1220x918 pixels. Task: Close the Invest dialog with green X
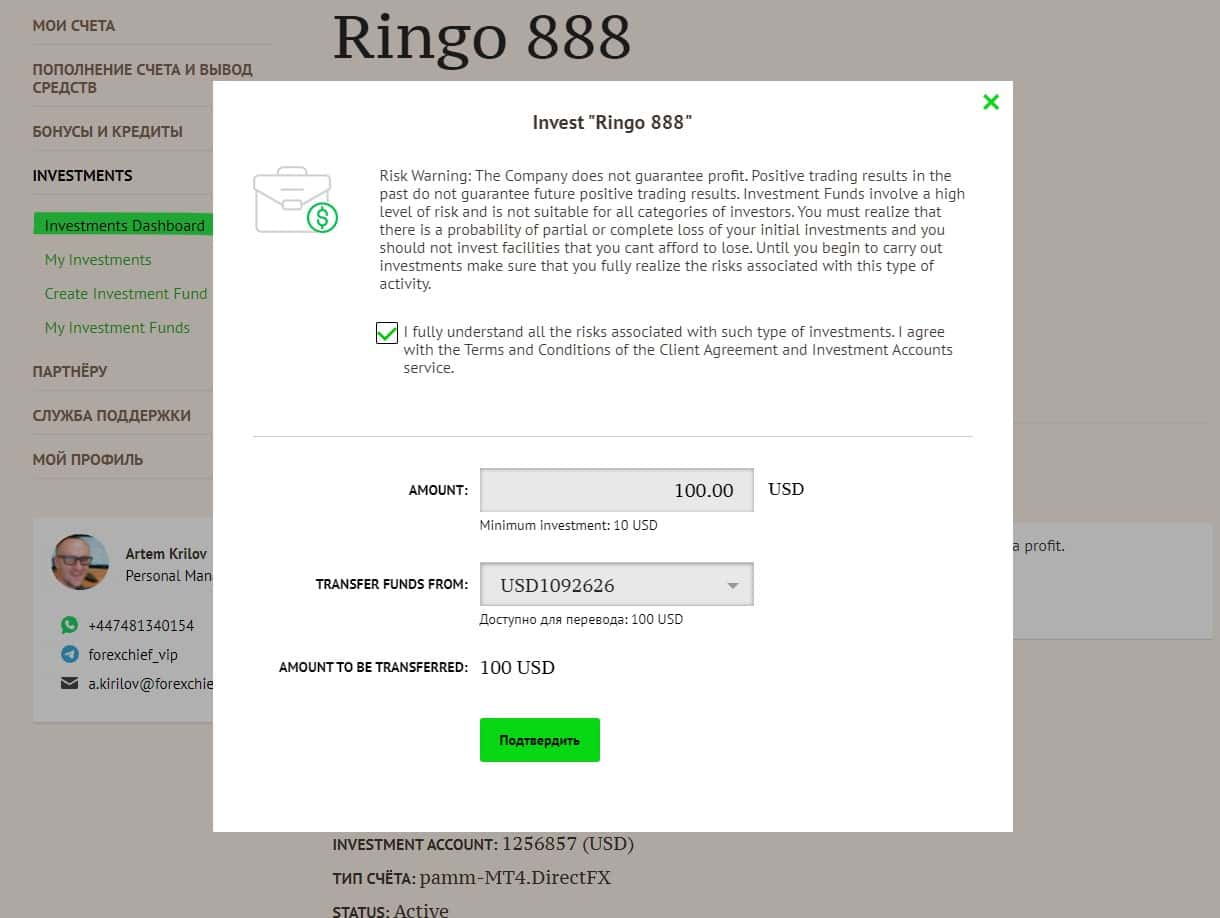(991, 102)
